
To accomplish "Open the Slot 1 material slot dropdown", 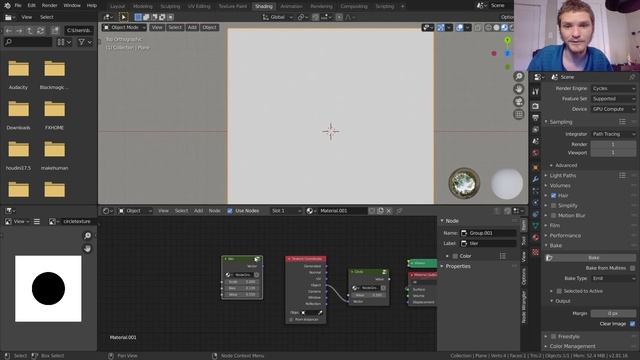I will tap(286, 211).
